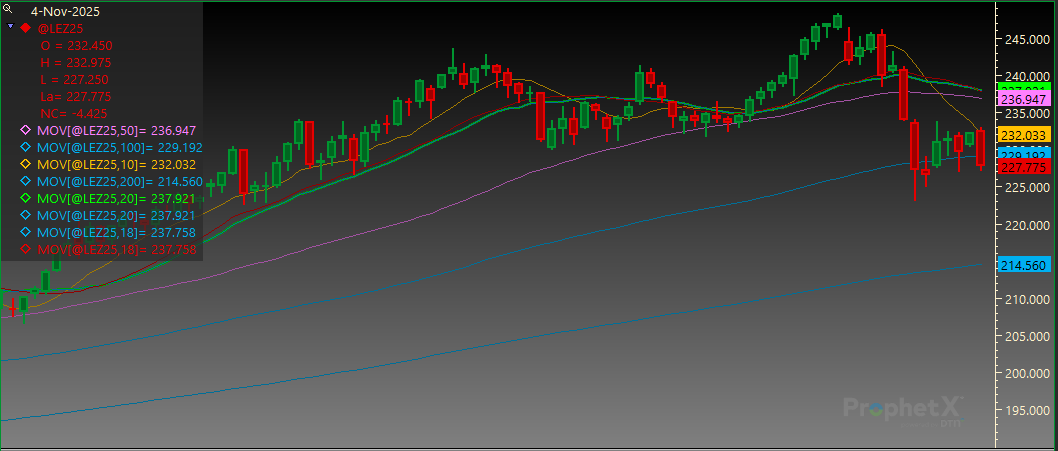
Task: Click the pink diamond for the 50-period MOV
Action: tap(26, 130)
